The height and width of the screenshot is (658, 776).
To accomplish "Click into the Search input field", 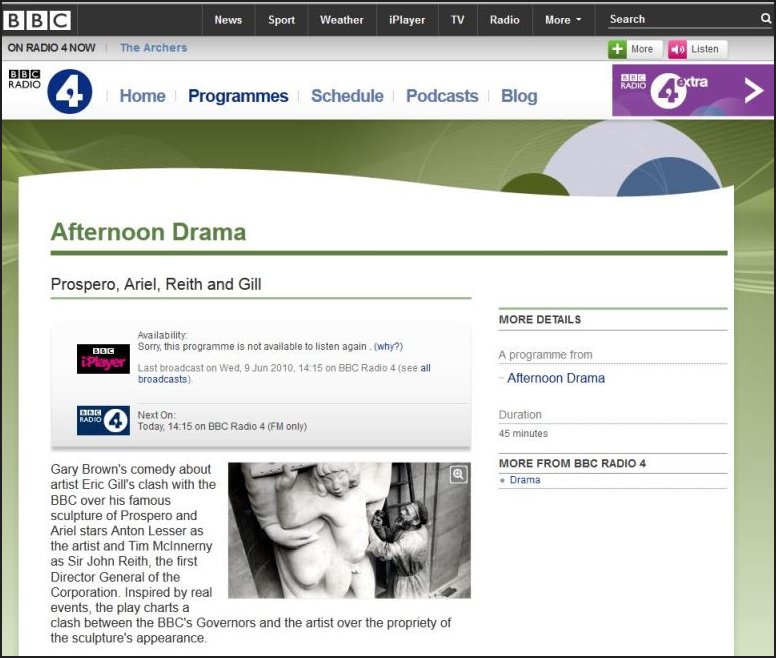I will point(680,19).
